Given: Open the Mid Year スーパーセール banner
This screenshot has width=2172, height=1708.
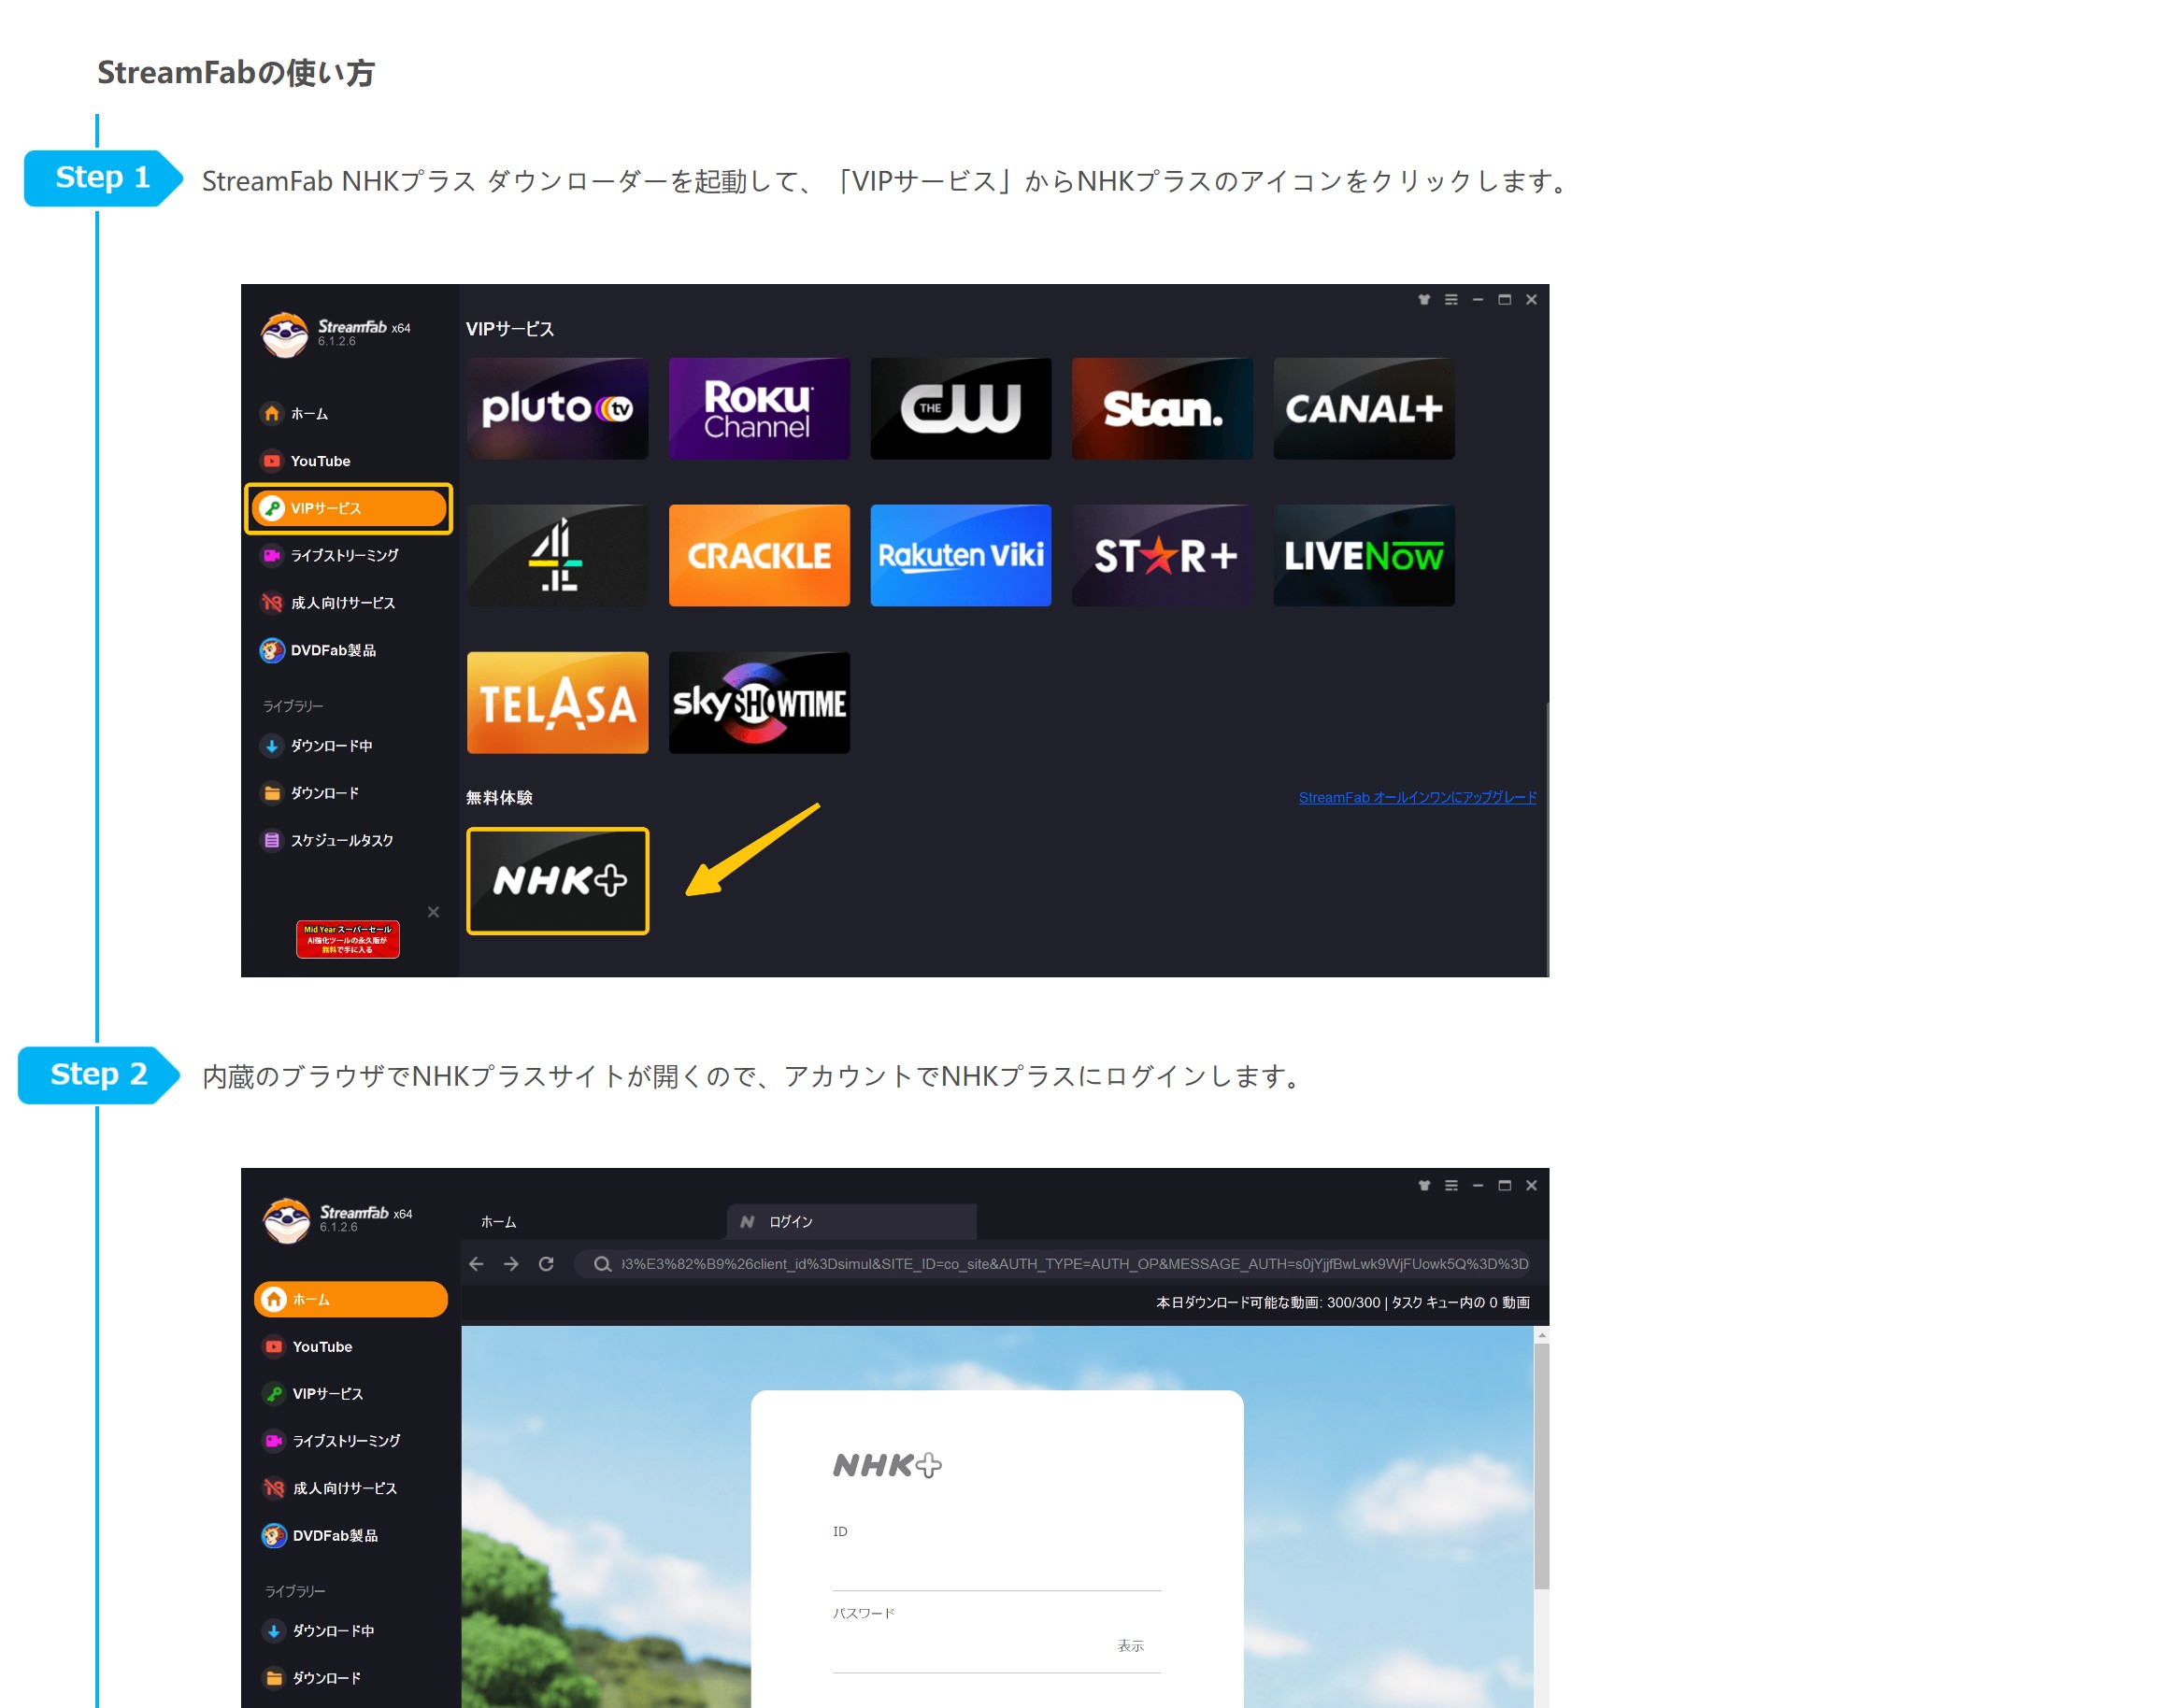Looking at the screenshot, I should pyautogui.click(x=348, y=939).
